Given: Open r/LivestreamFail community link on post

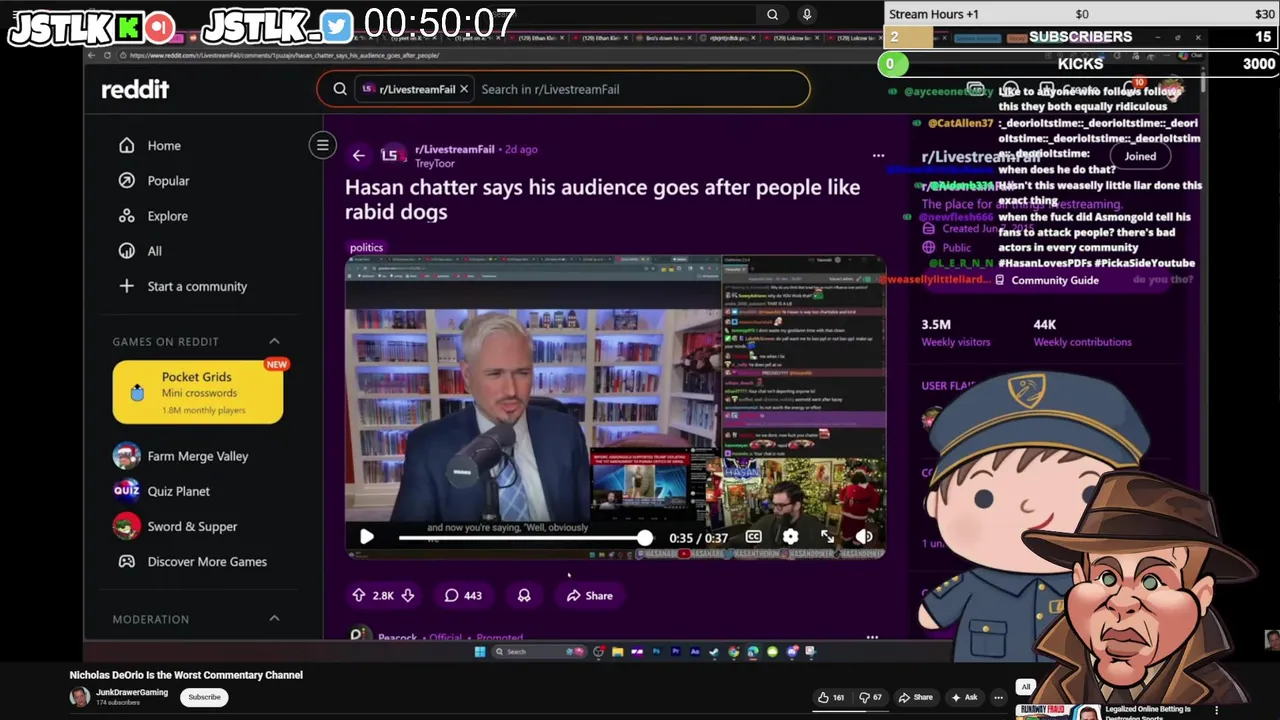Looking at the screenshot, I should pyautogui.click(x=454, y=149).
